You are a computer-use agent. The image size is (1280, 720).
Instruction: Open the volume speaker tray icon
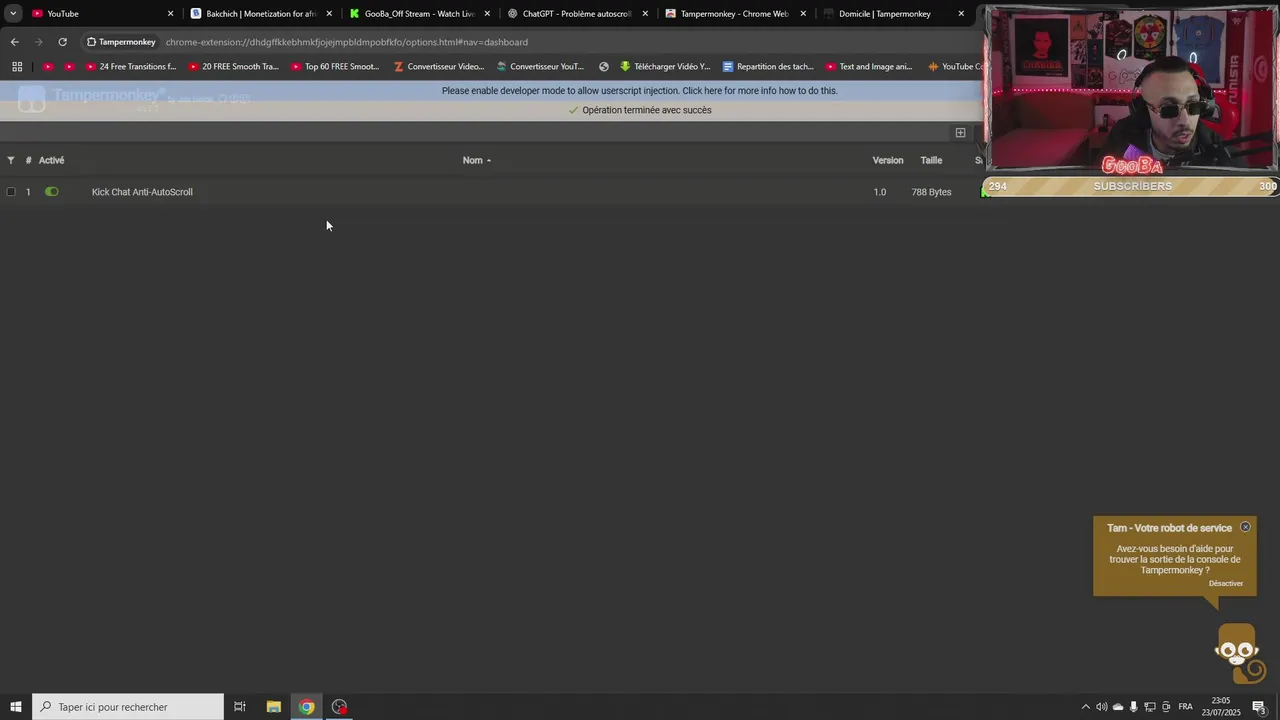point(1102,707)
